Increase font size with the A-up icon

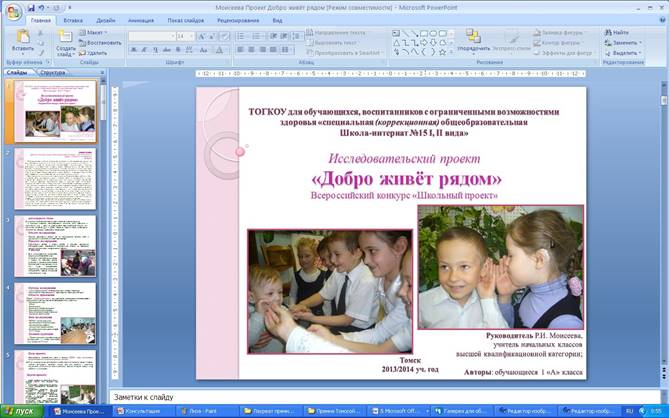tap(202, 36)
